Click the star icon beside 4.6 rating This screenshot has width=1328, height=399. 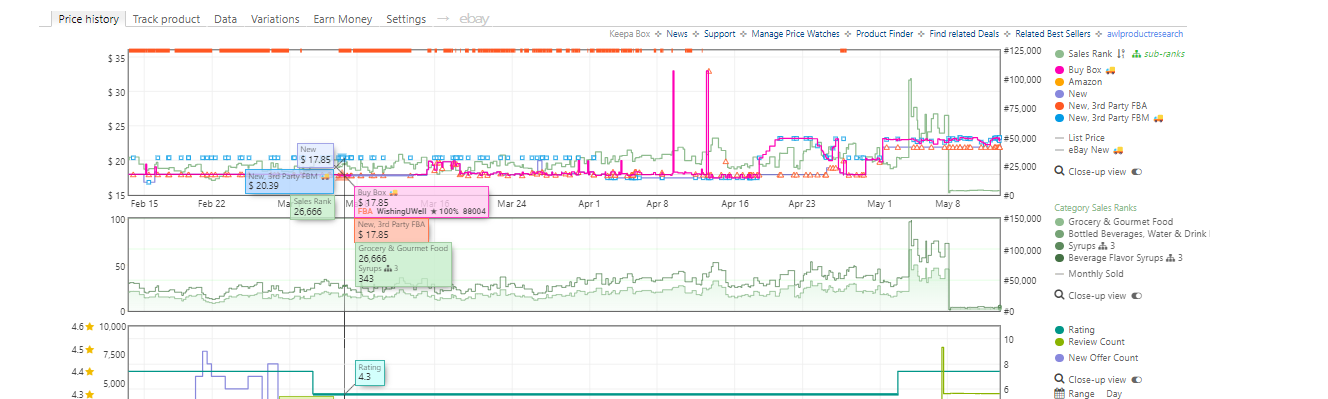[89, 326]
